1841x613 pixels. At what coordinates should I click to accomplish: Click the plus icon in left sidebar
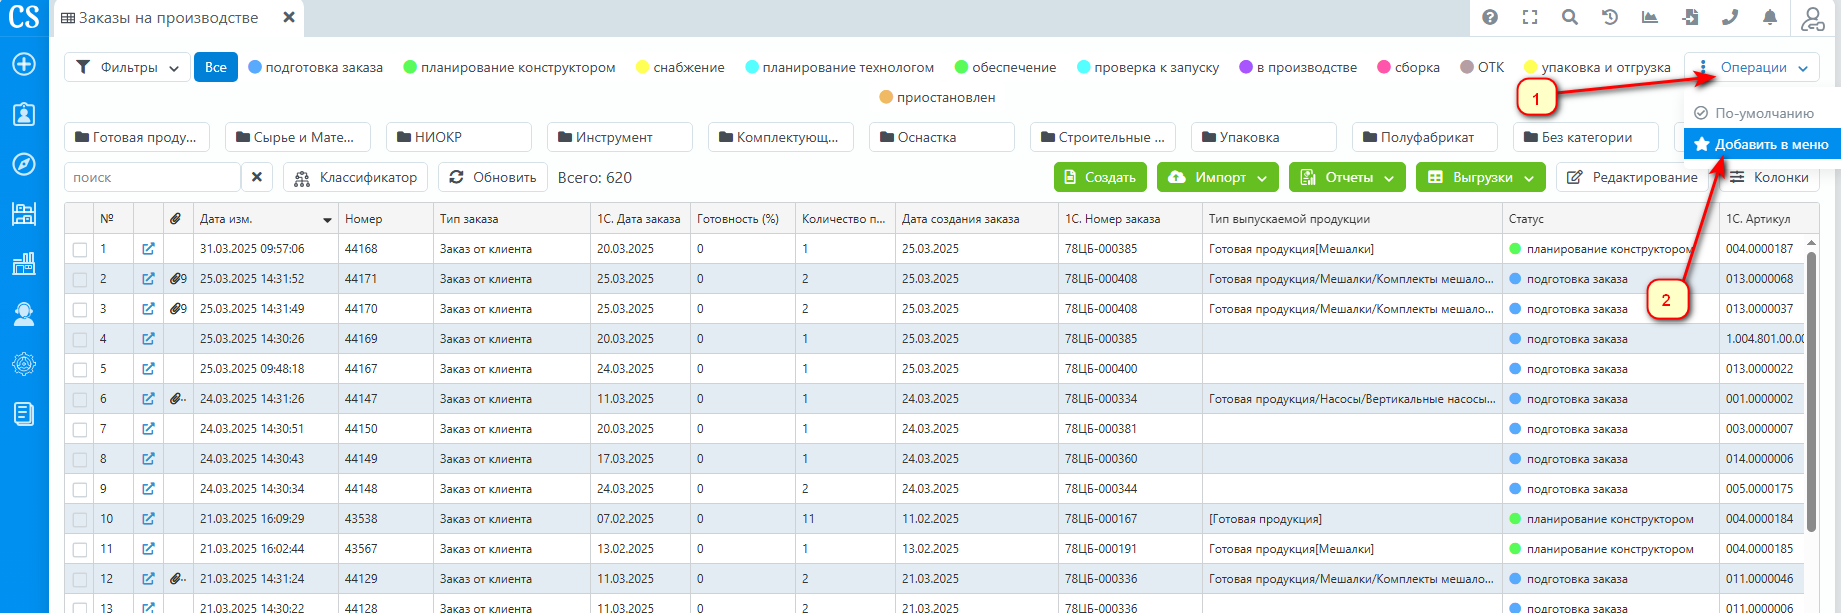(x=24, y=64)
